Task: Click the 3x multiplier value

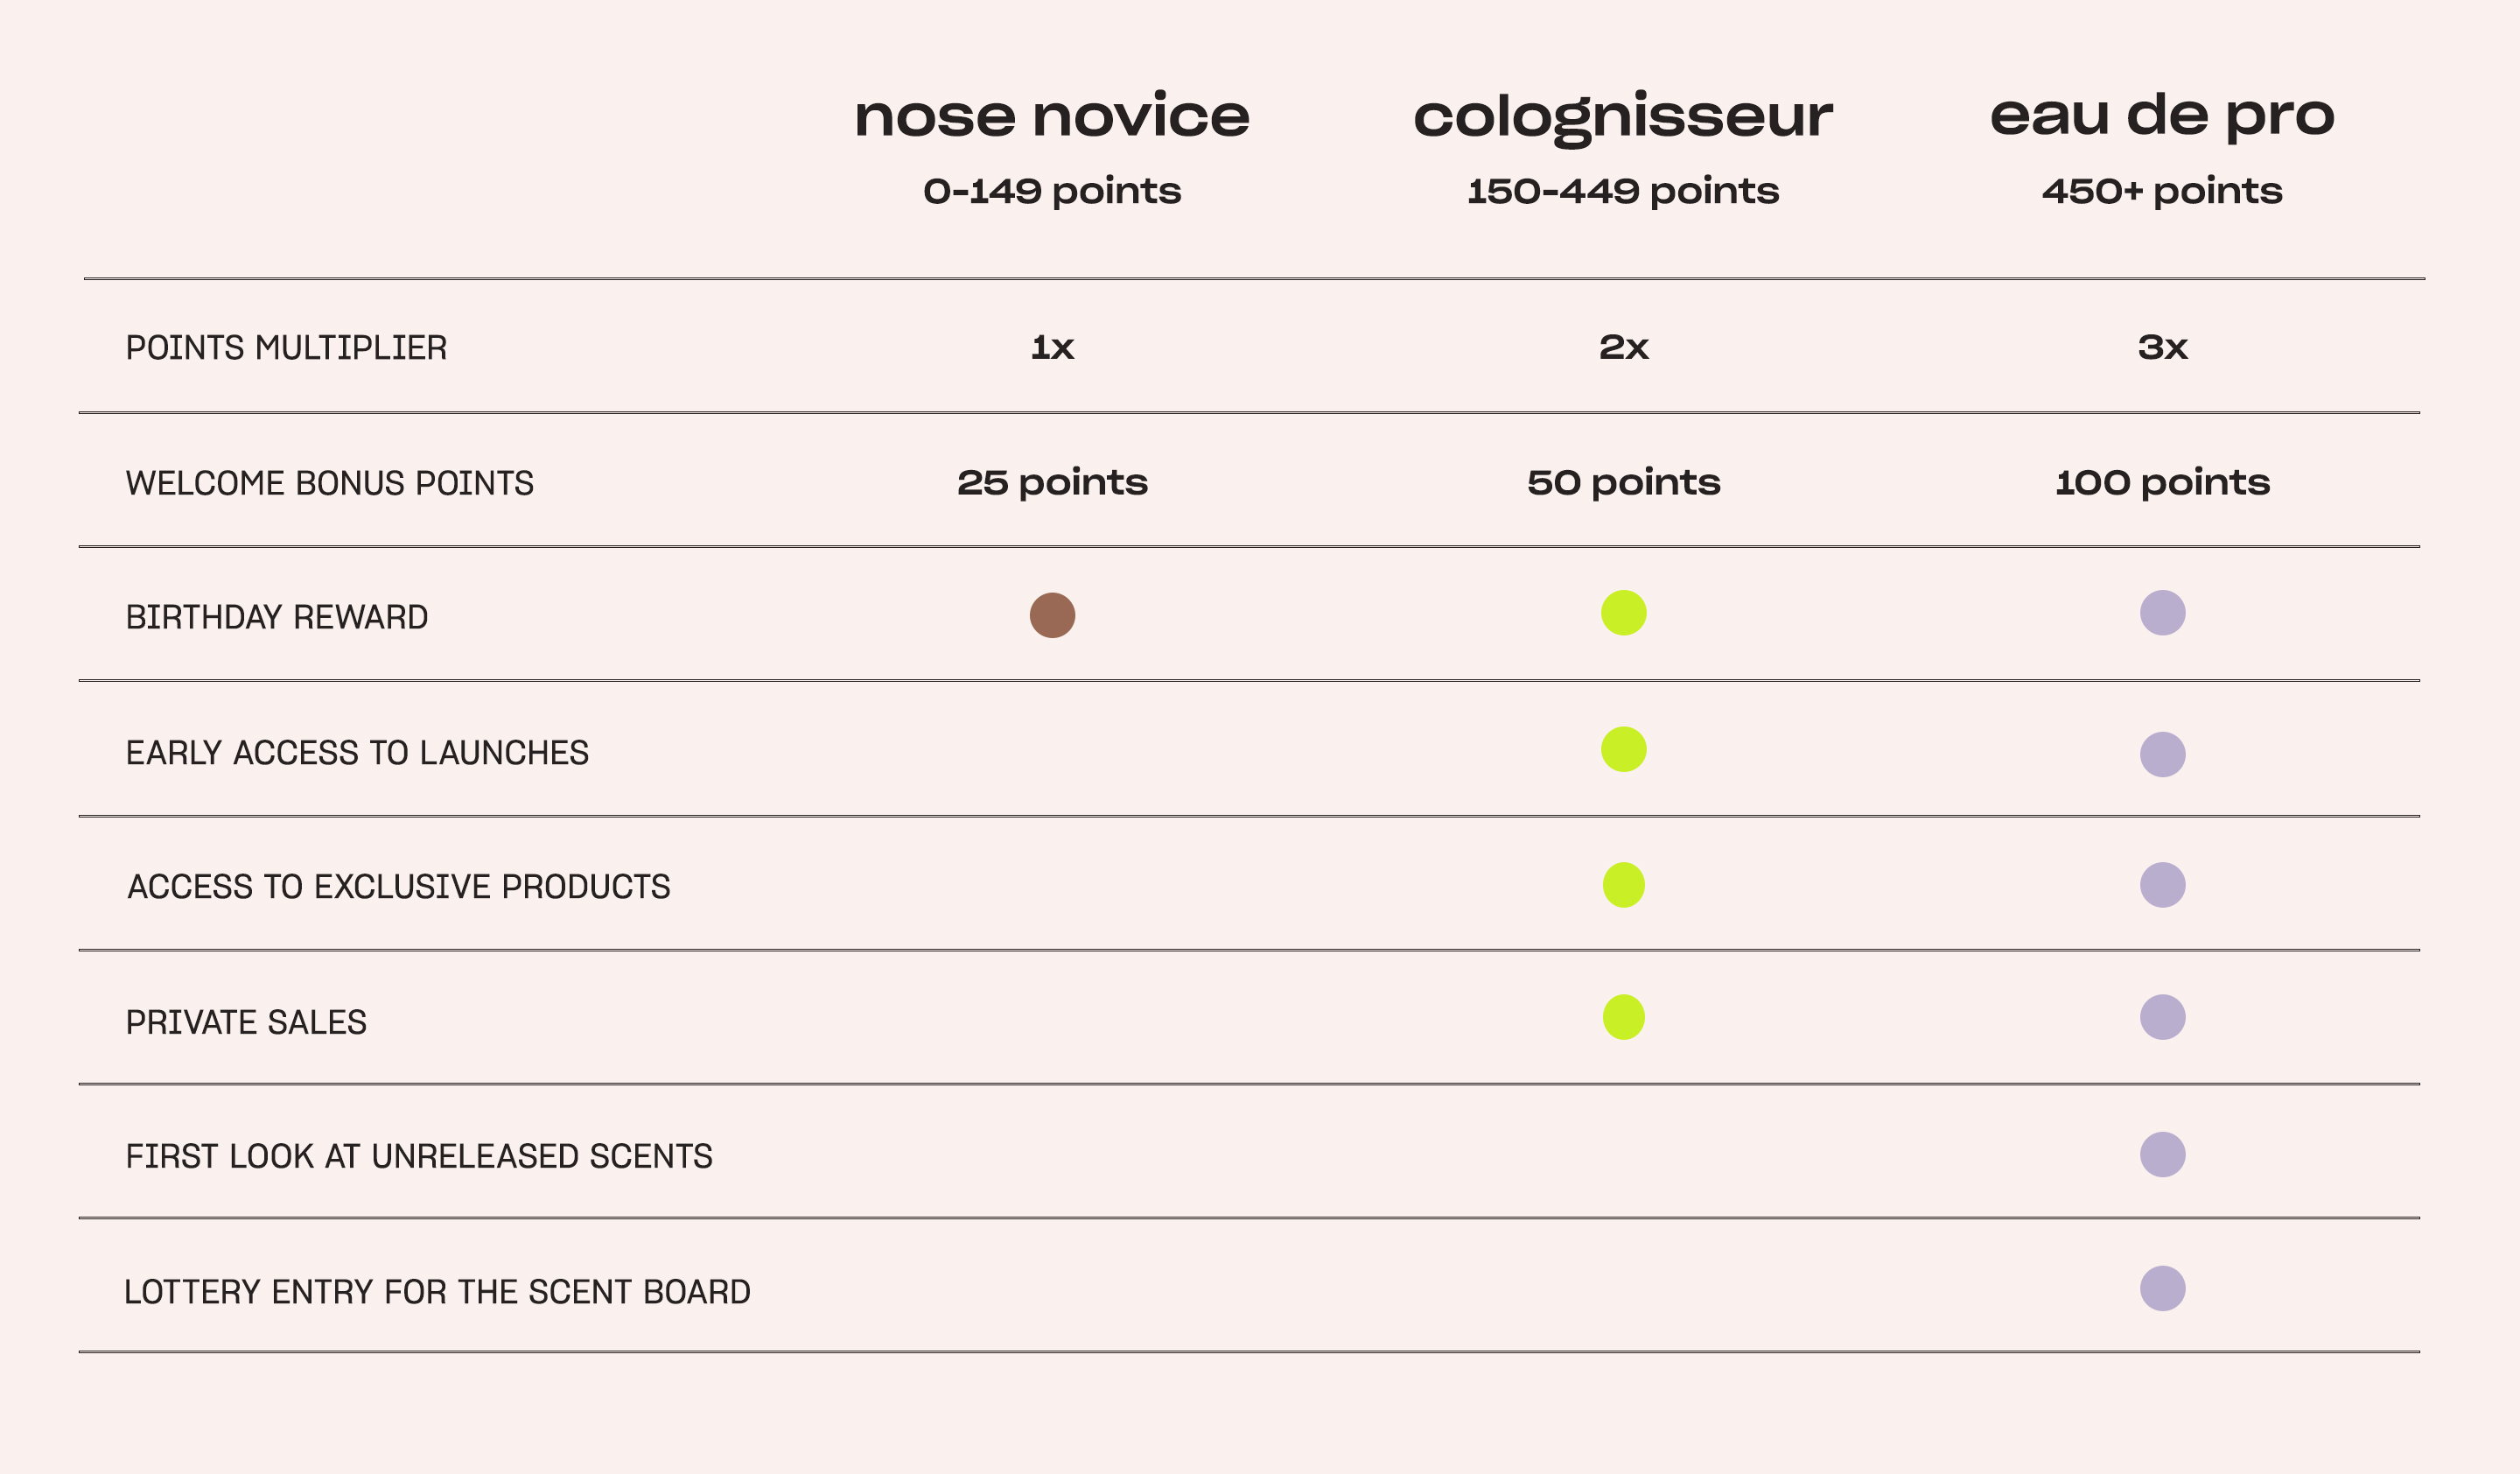Action: (x=2162, y=347)
